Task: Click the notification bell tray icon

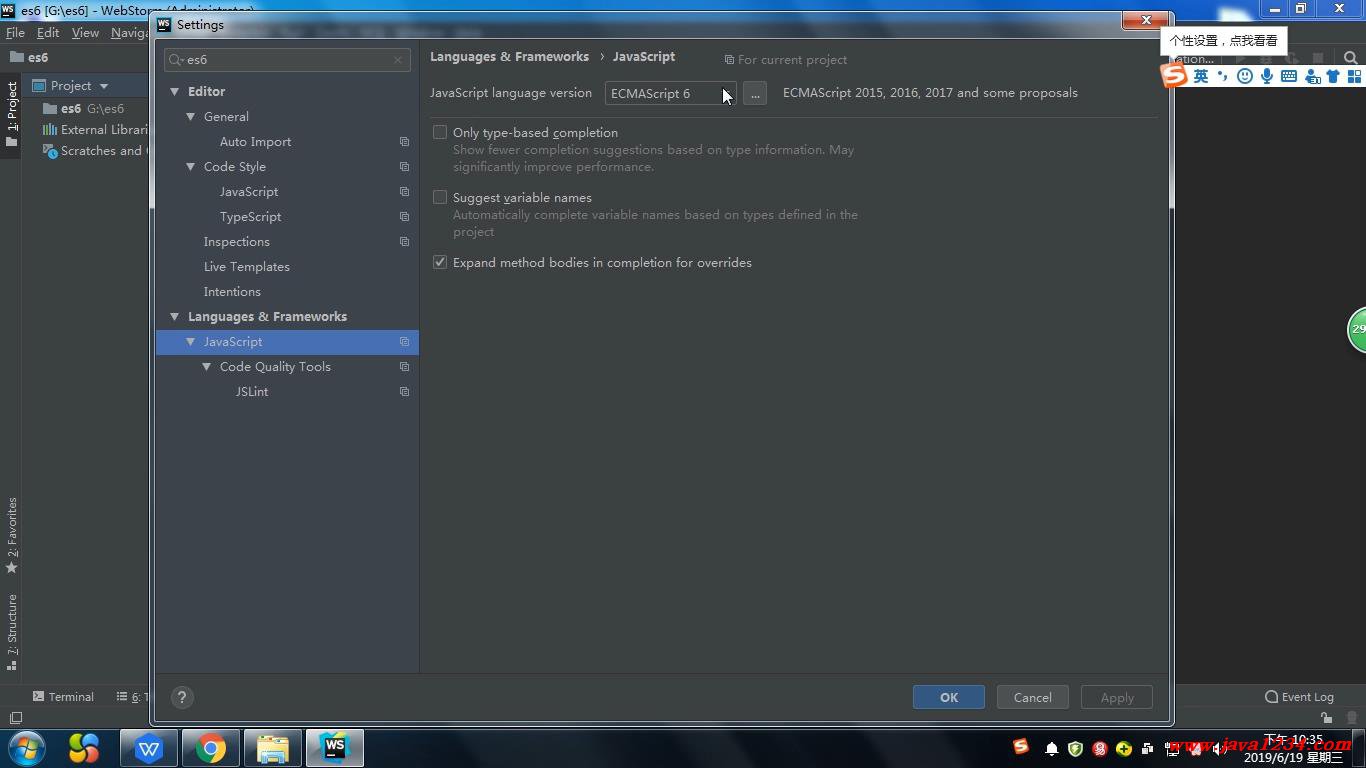Action: pos(1051,749)
